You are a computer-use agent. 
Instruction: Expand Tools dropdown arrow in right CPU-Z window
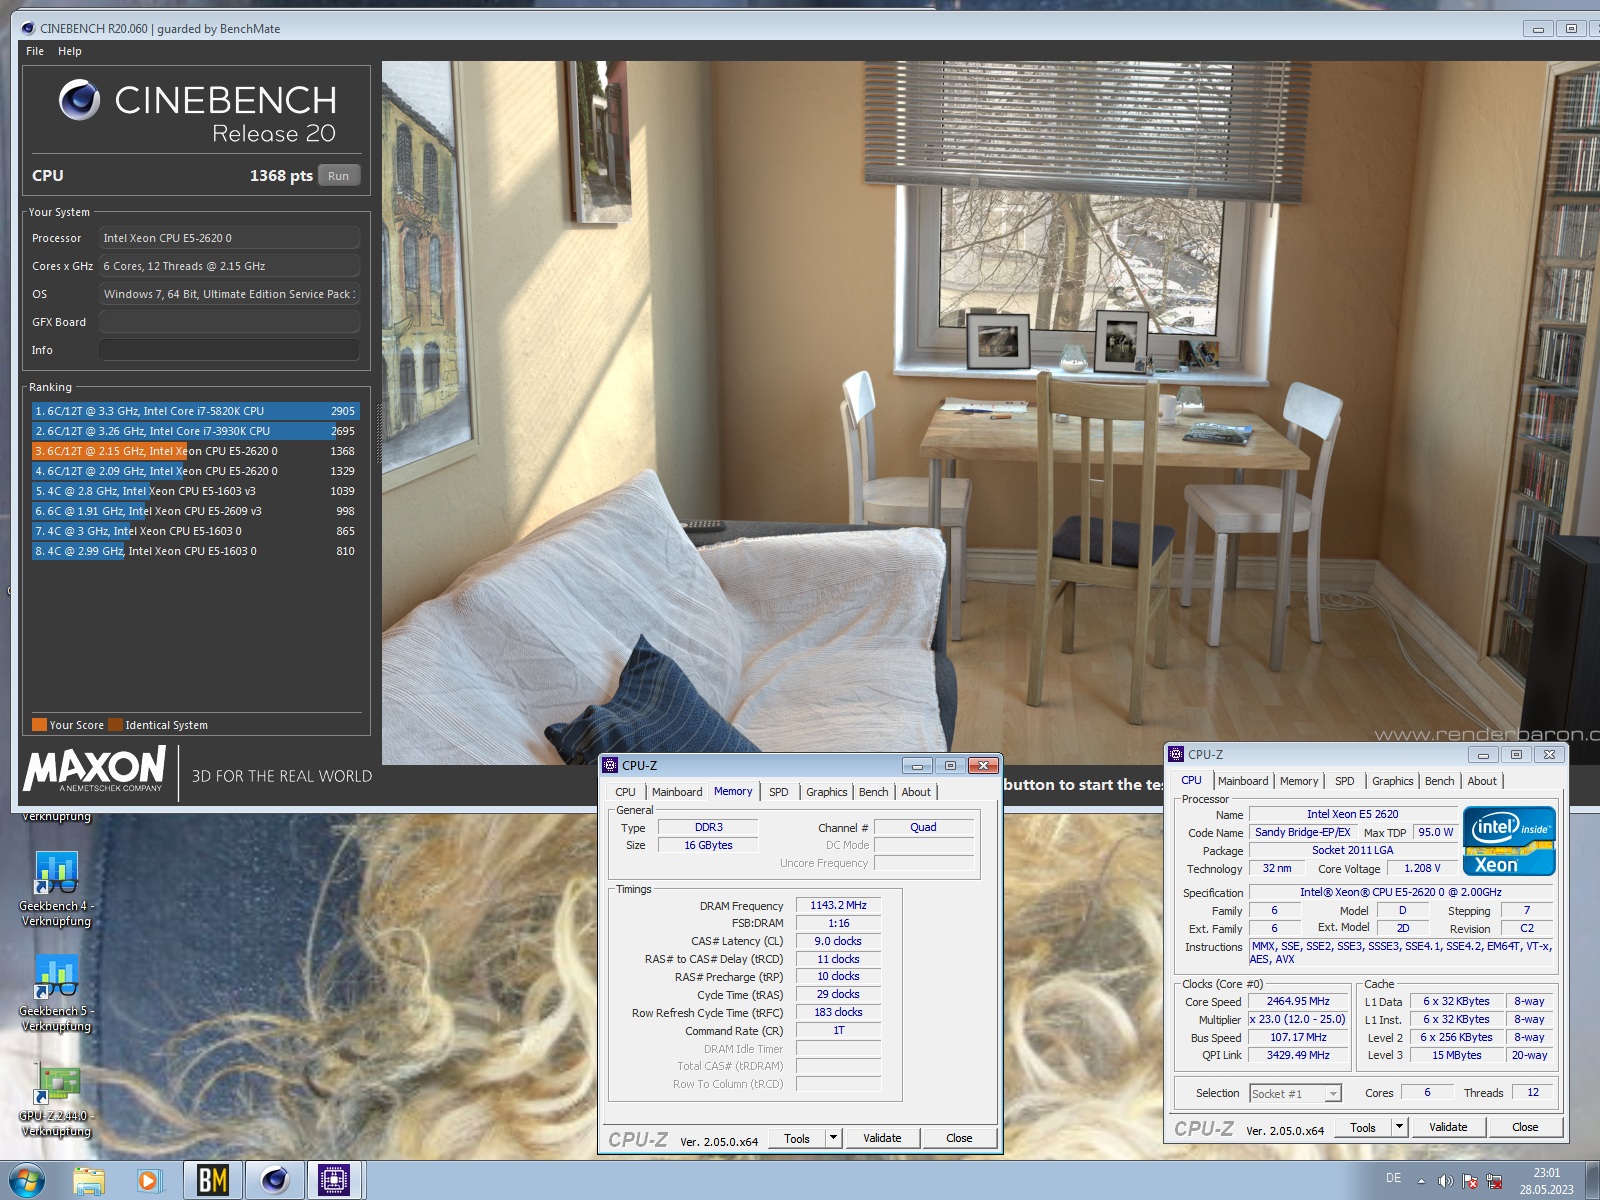tap(1399, 1127)
